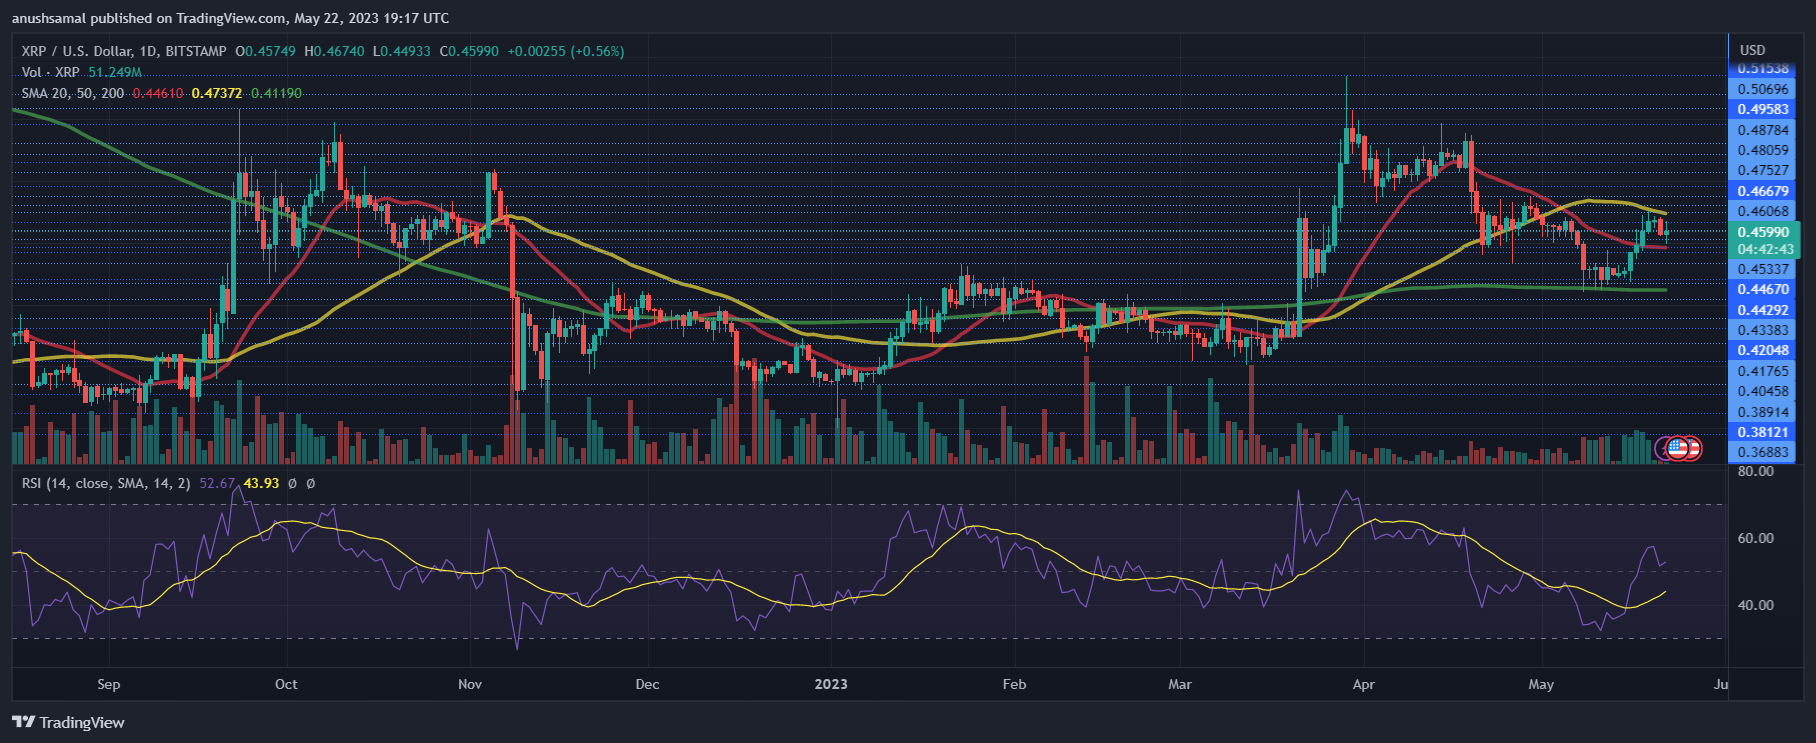The width and height of the screenshot is (1816, 743).
Task: Click the TradingView logo at bottom left
Action: click(69, 722)
